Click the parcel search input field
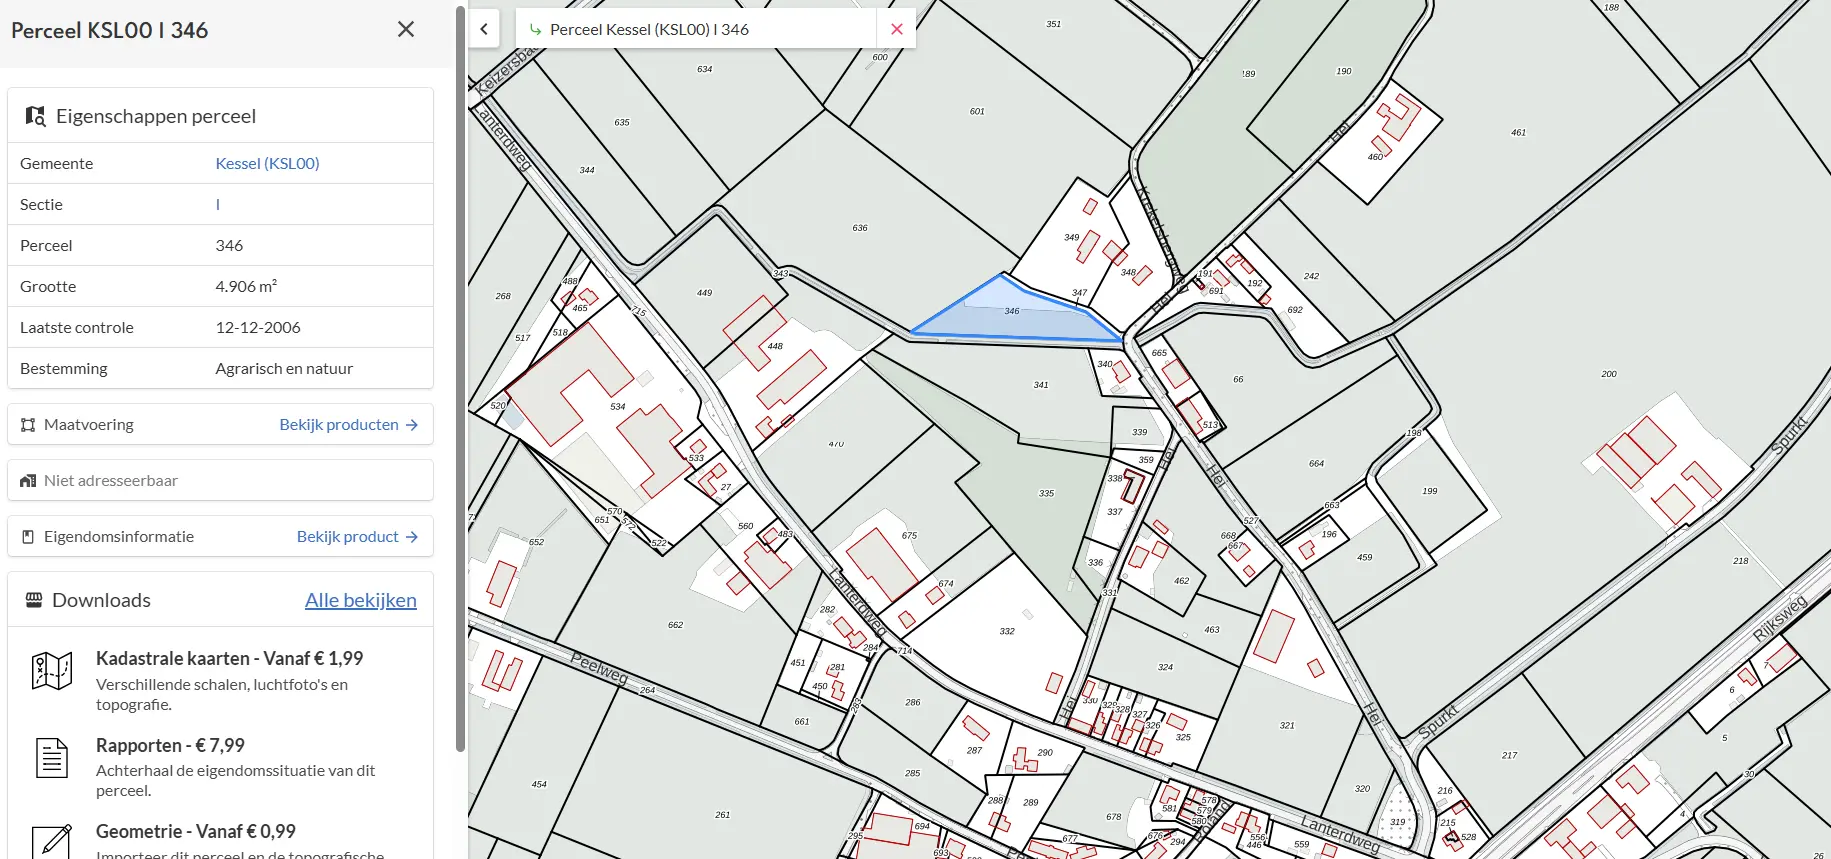The width and height of the screenshot is (1831, 859). click(x=700, y=29)
